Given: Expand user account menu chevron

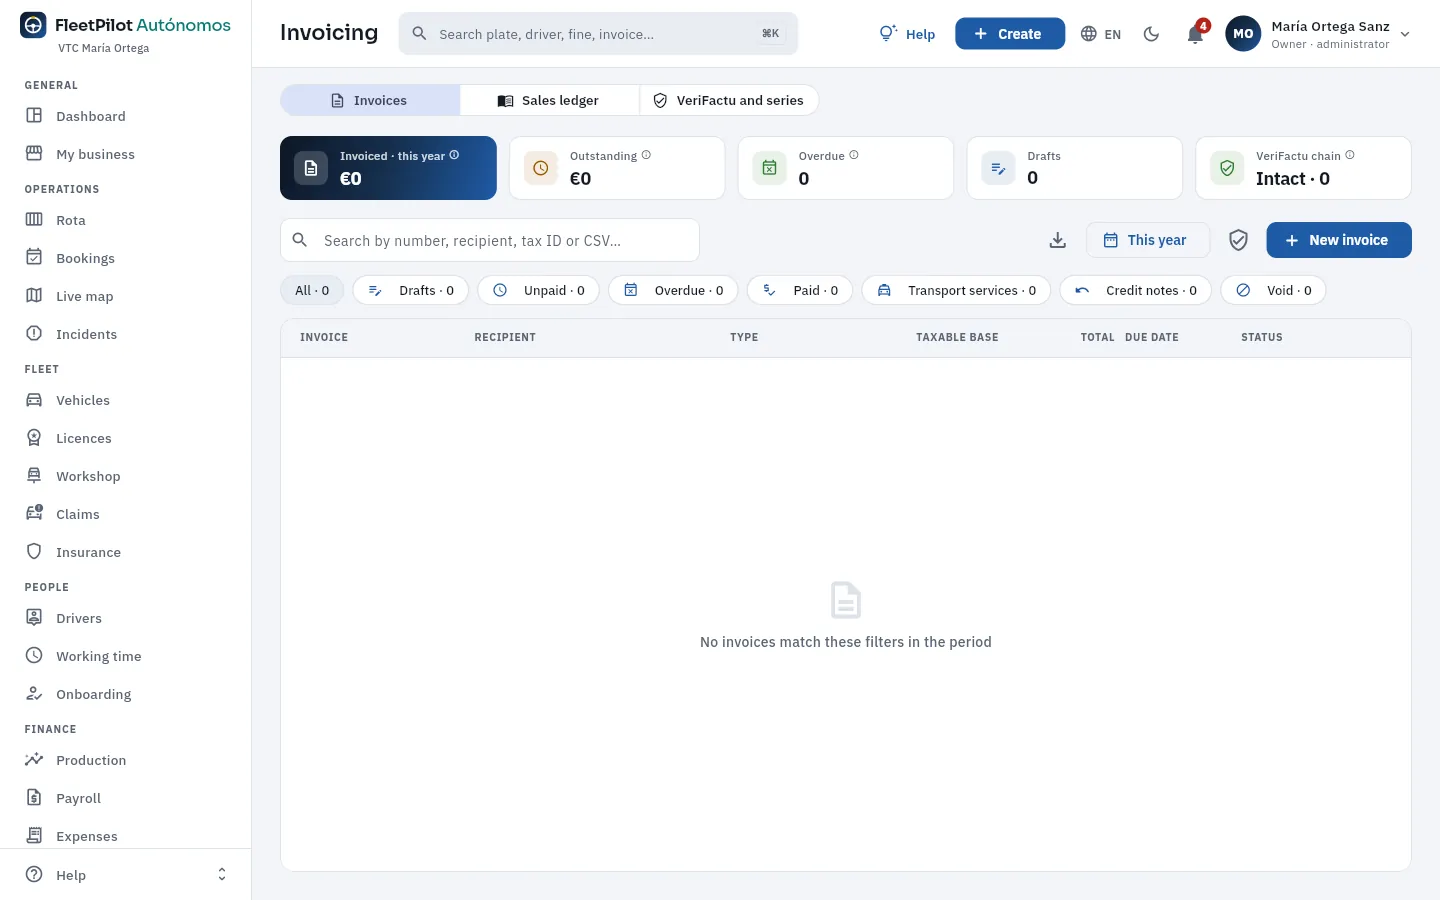Looking at the screenshot, I should point(1405,34).
